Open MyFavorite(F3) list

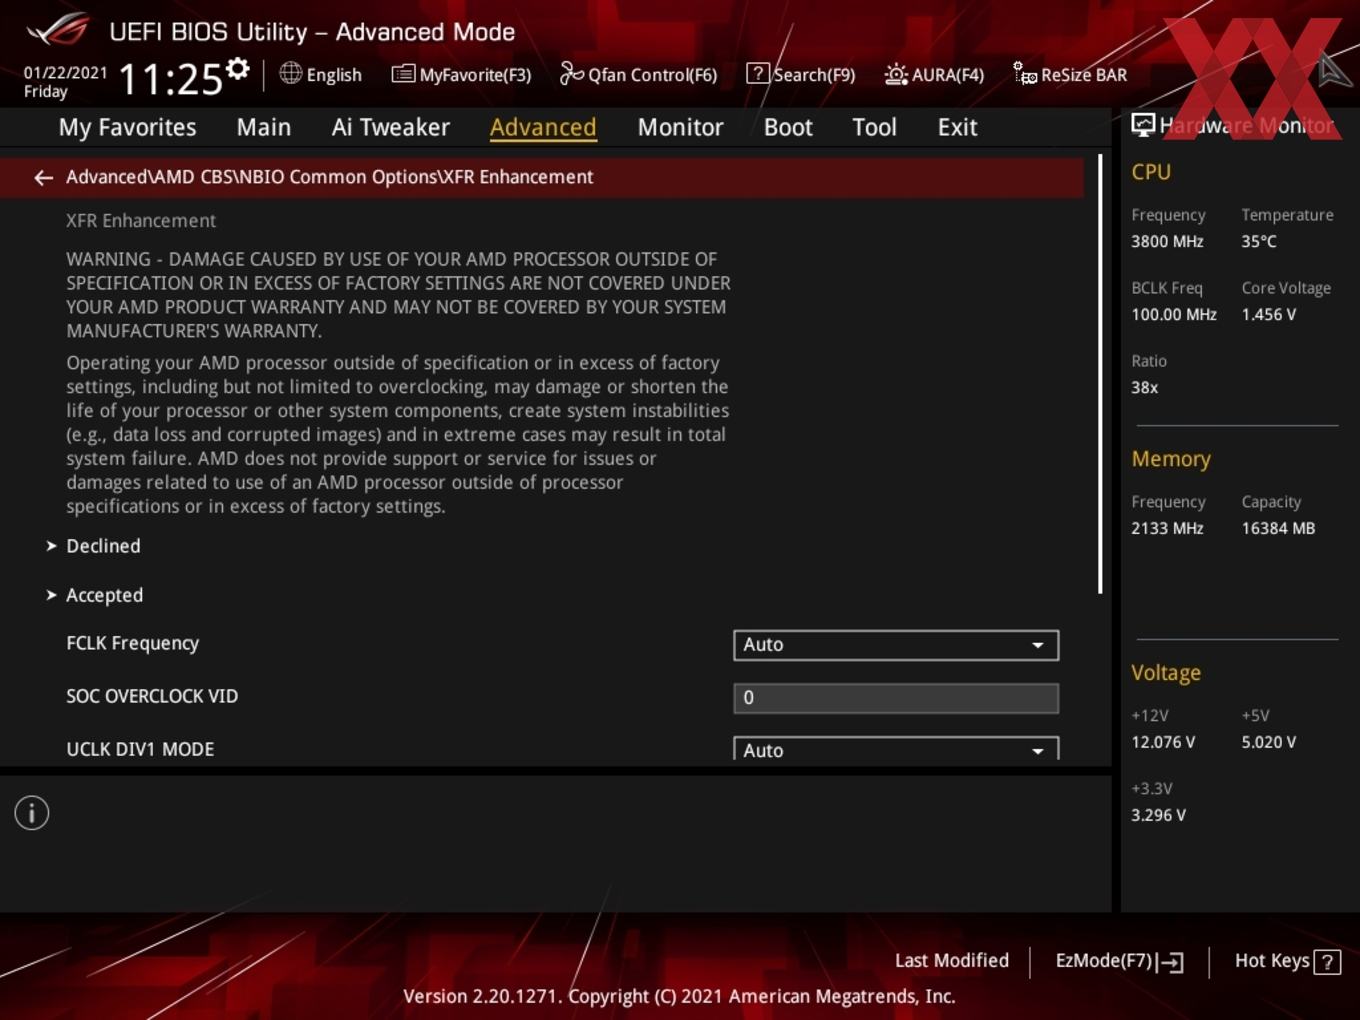point(461,74)
